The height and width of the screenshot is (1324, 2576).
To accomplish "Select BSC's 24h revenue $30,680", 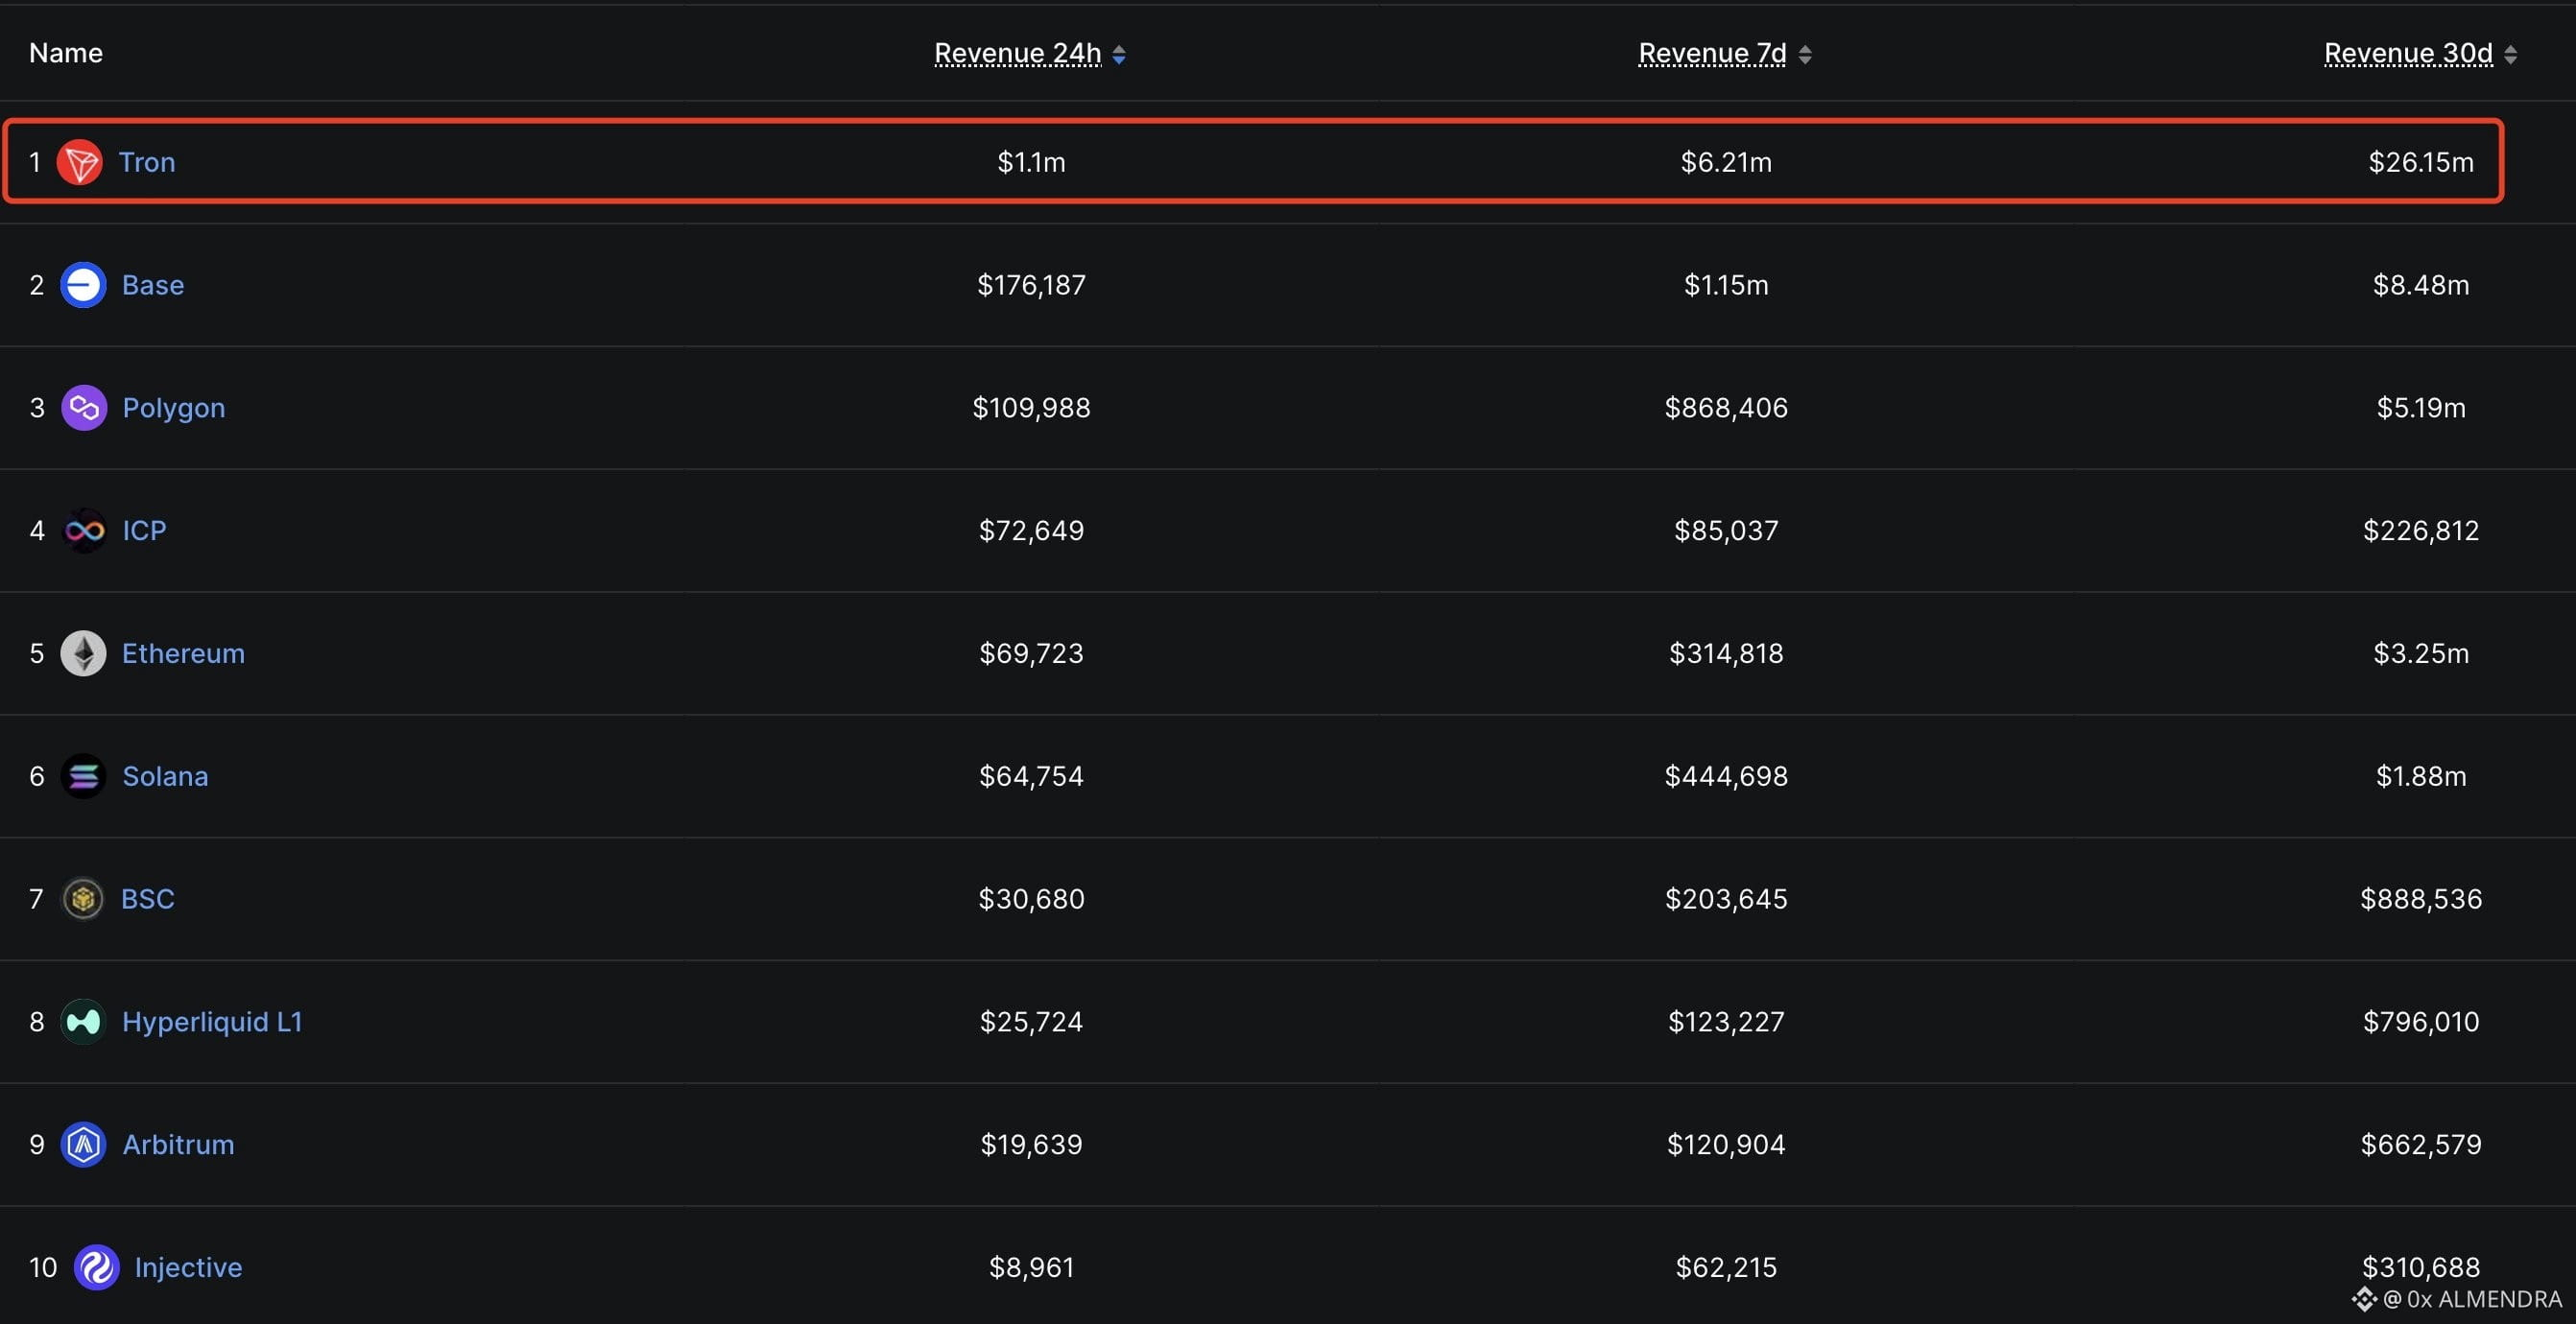I will 1031,899.
